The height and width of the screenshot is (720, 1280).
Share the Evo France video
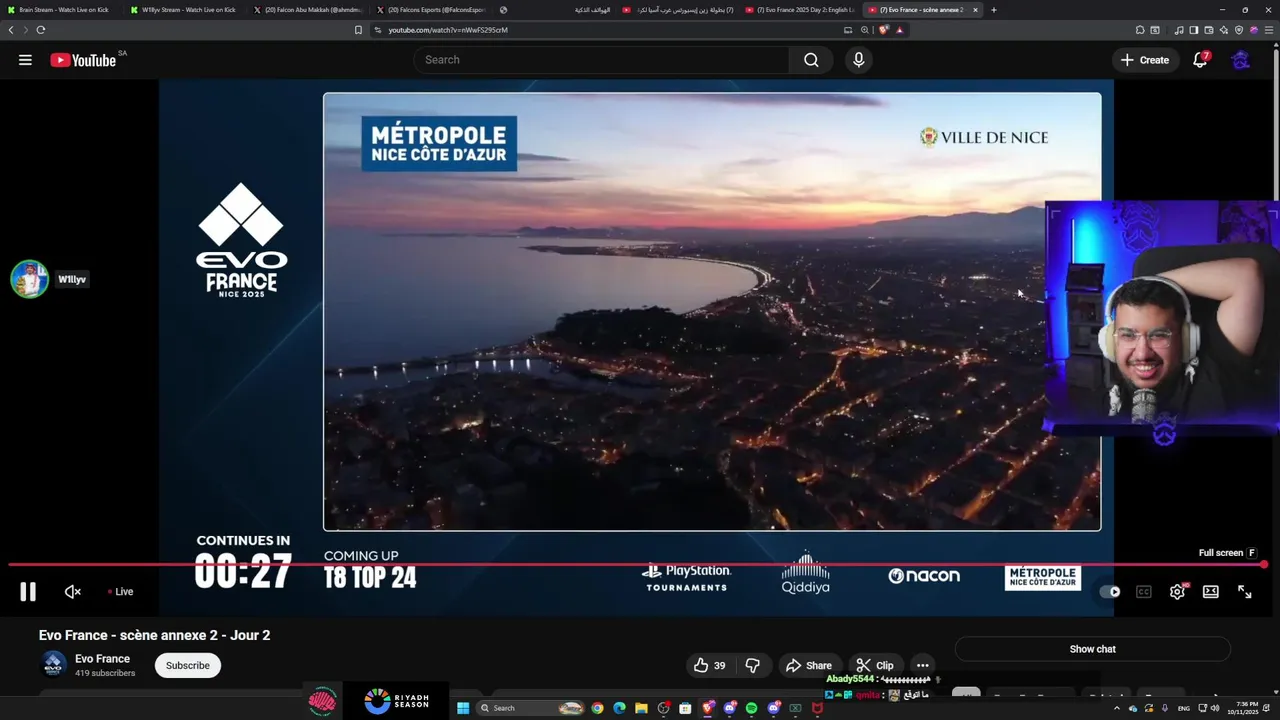tap(809, 665)
